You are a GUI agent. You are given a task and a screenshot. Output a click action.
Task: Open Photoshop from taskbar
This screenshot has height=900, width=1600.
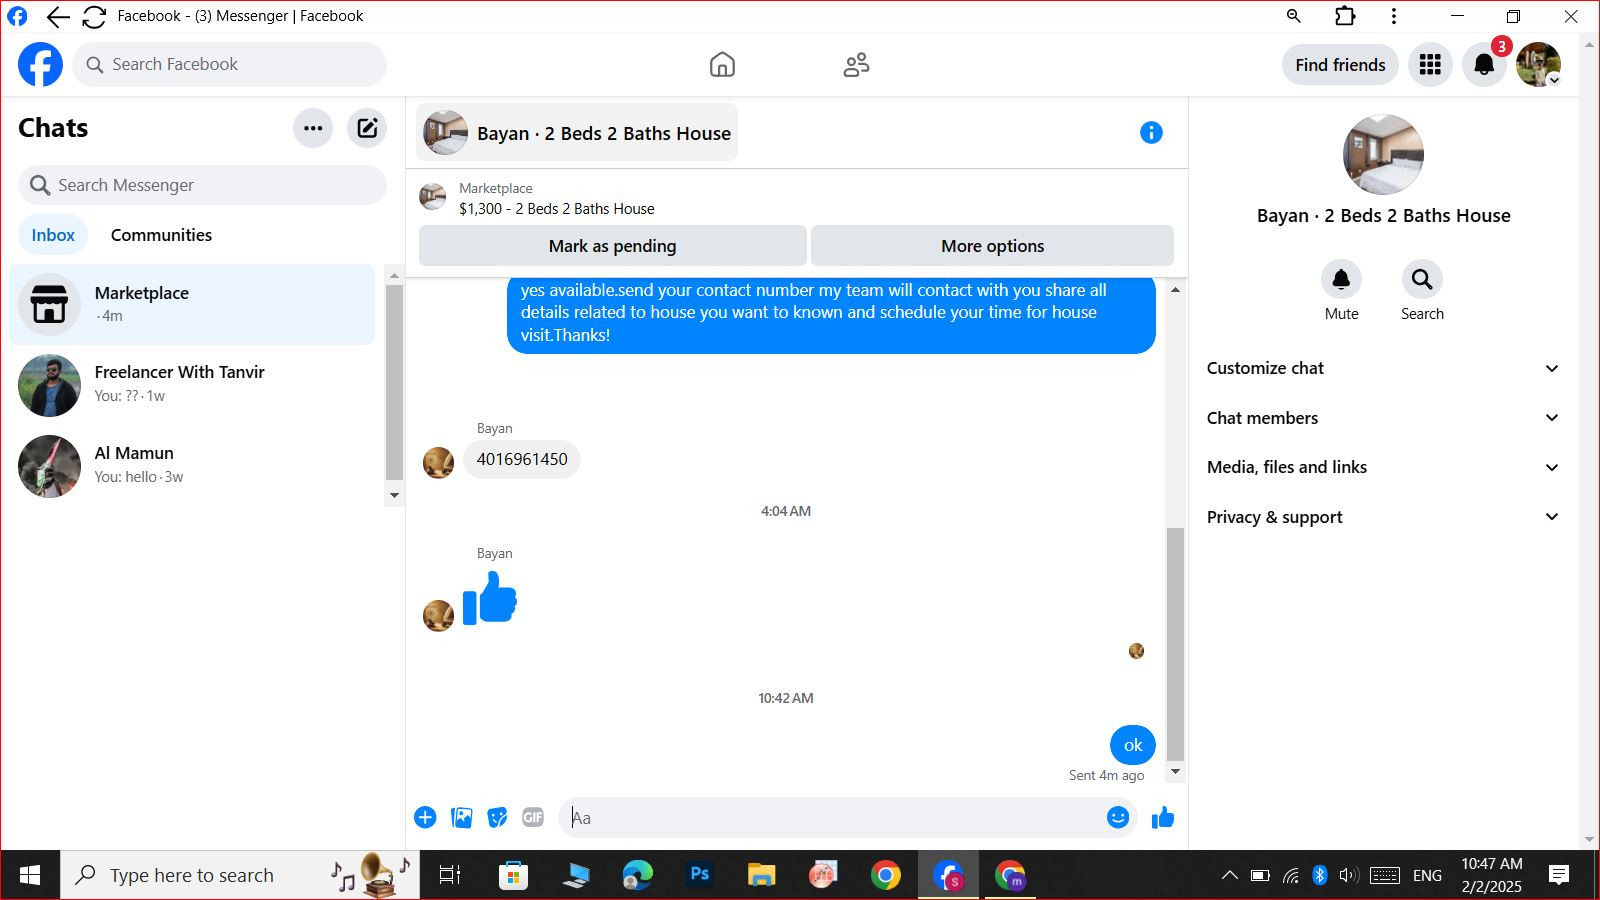(x=700, y=875)
